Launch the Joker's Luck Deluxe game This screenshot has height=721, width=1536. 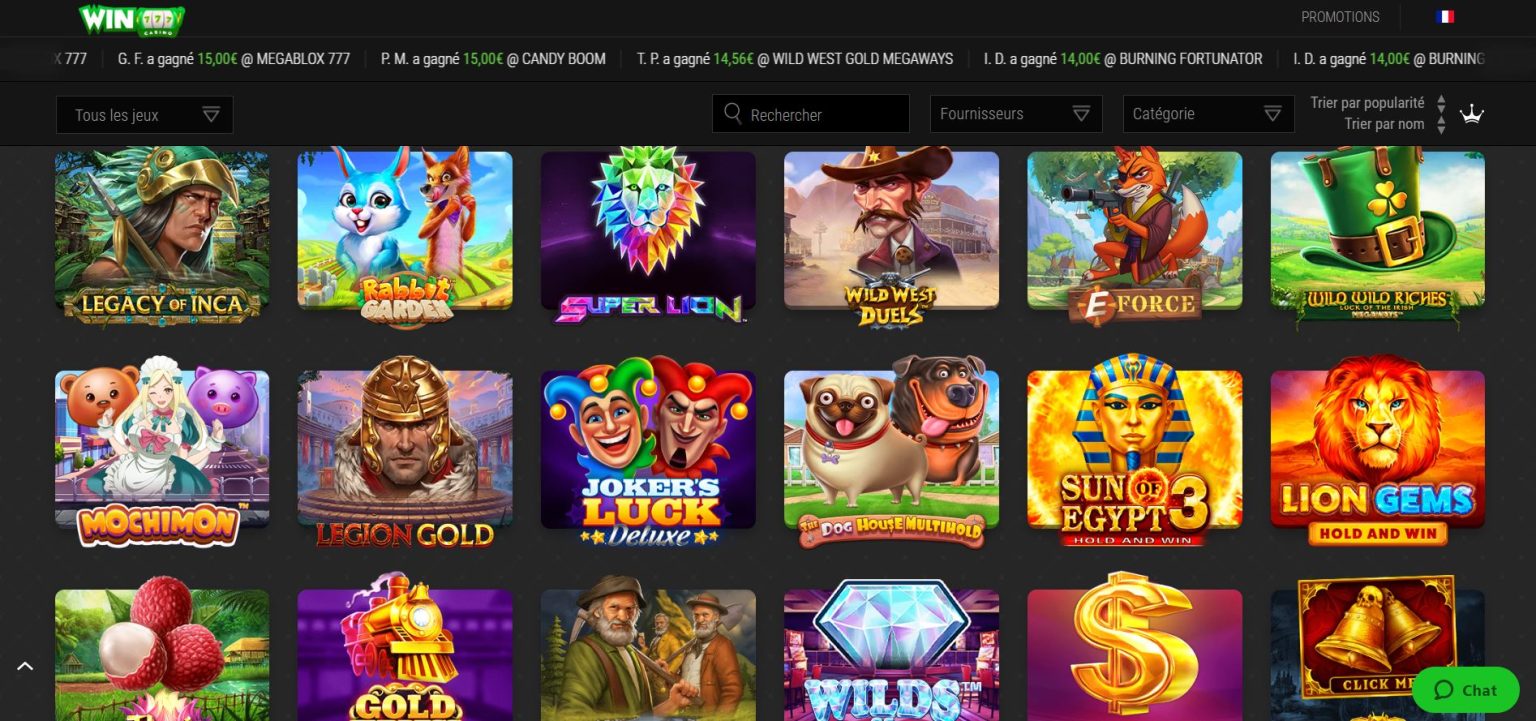(x=648, y=450)
